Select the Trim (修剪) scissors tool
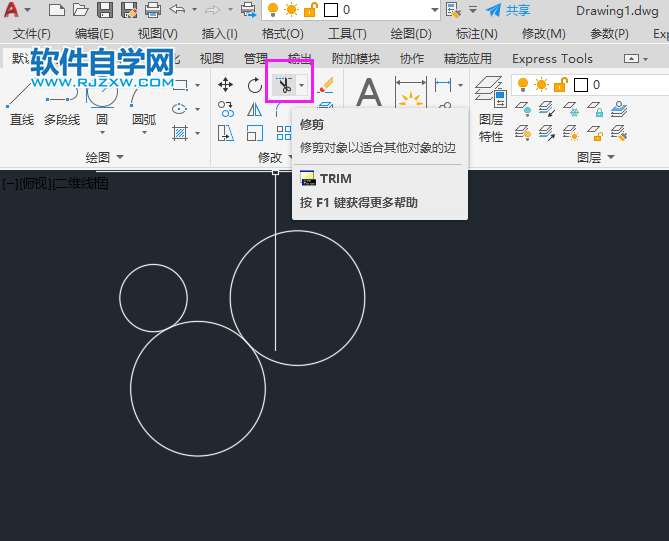The height and width of the screenshot is (541, 669). (284, 86)
